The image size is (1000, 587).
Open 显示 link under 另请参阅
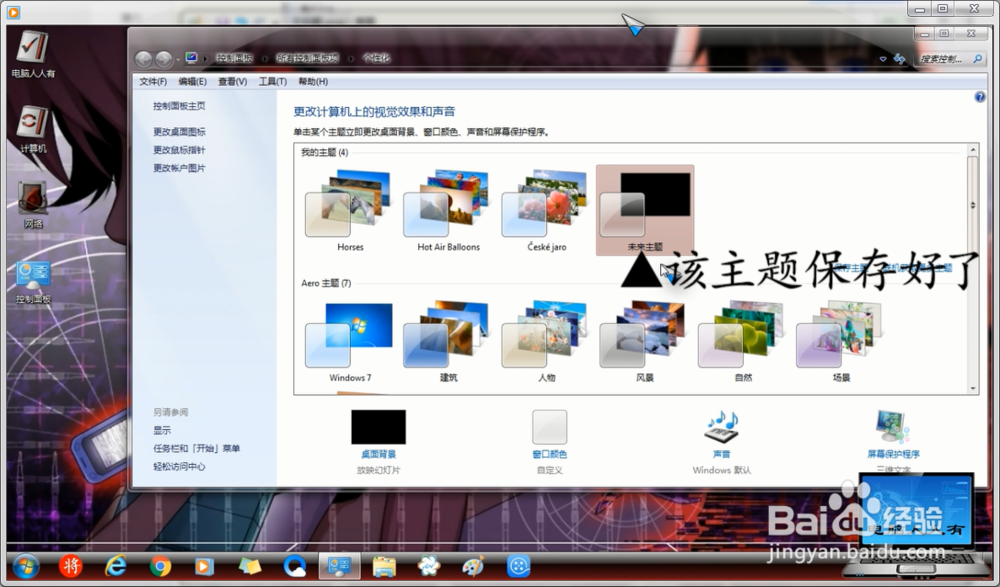coord(162,431)
